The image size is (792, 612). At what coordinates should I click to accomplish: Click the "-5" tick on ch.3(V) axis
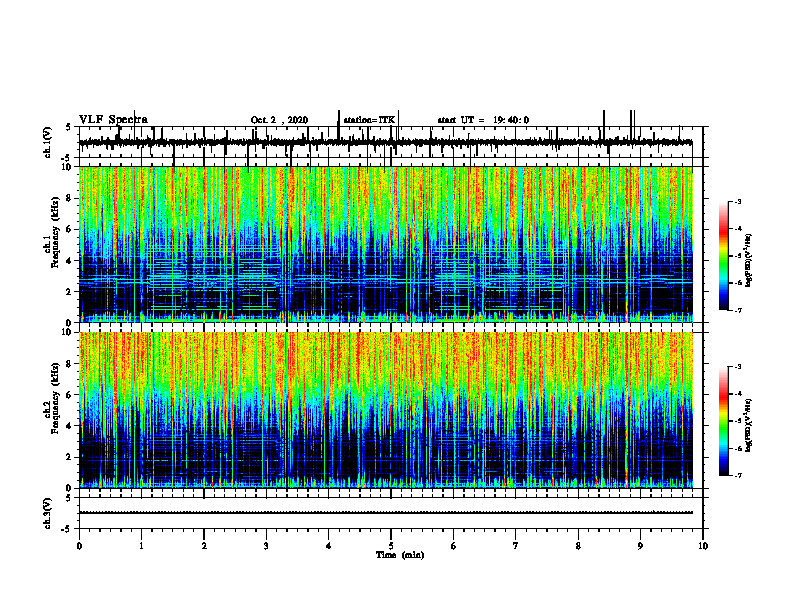click(67, 529)
